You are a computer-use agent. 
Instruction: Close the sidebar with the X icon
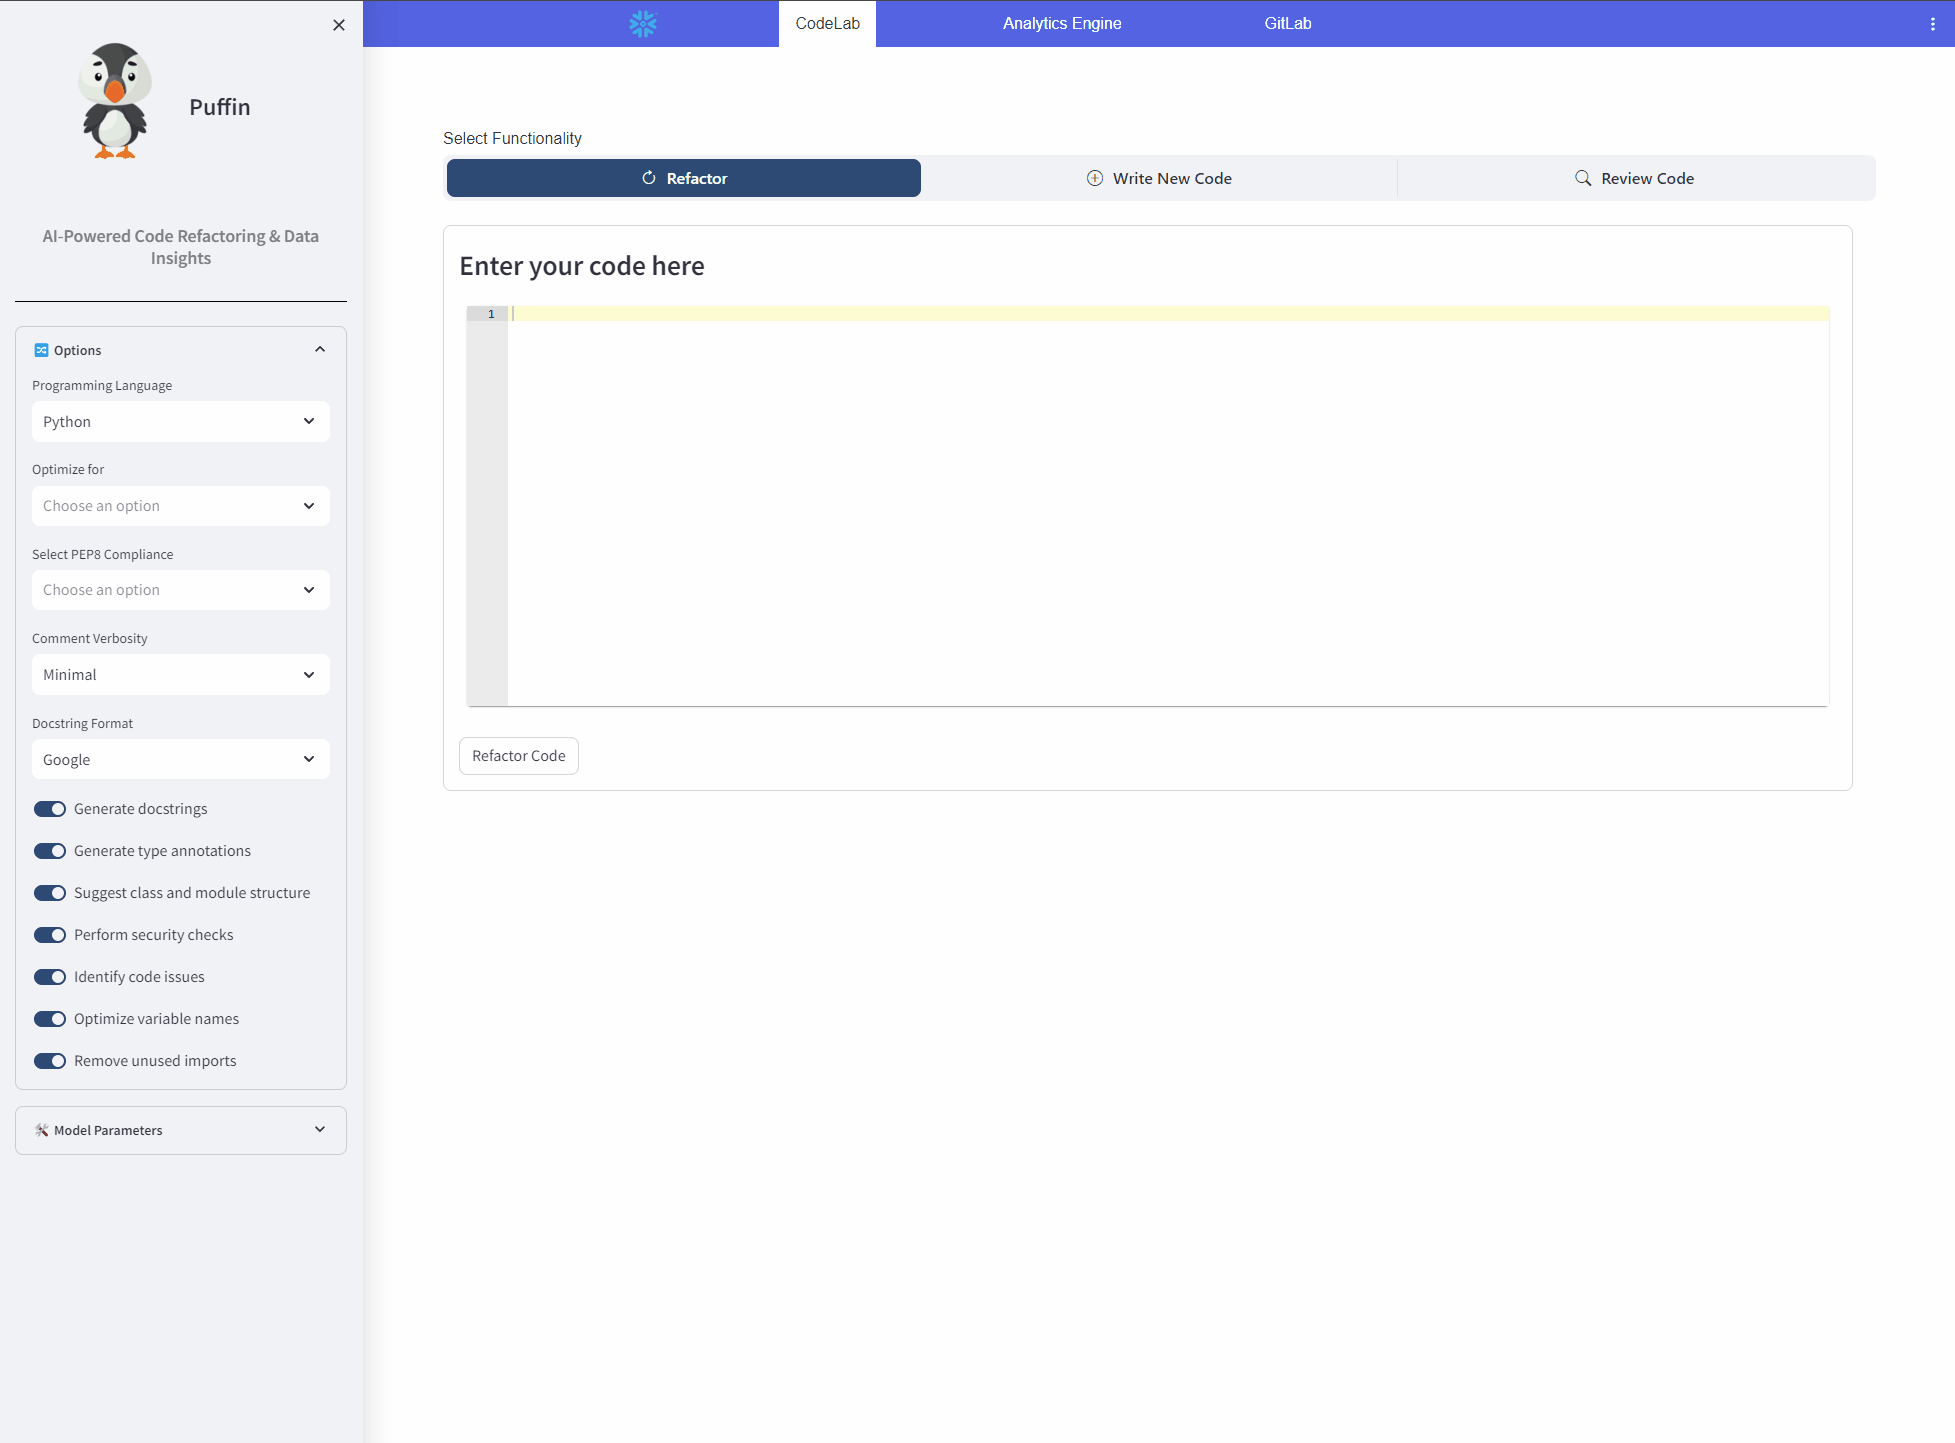pyautogui.click(x=339, y=25)
